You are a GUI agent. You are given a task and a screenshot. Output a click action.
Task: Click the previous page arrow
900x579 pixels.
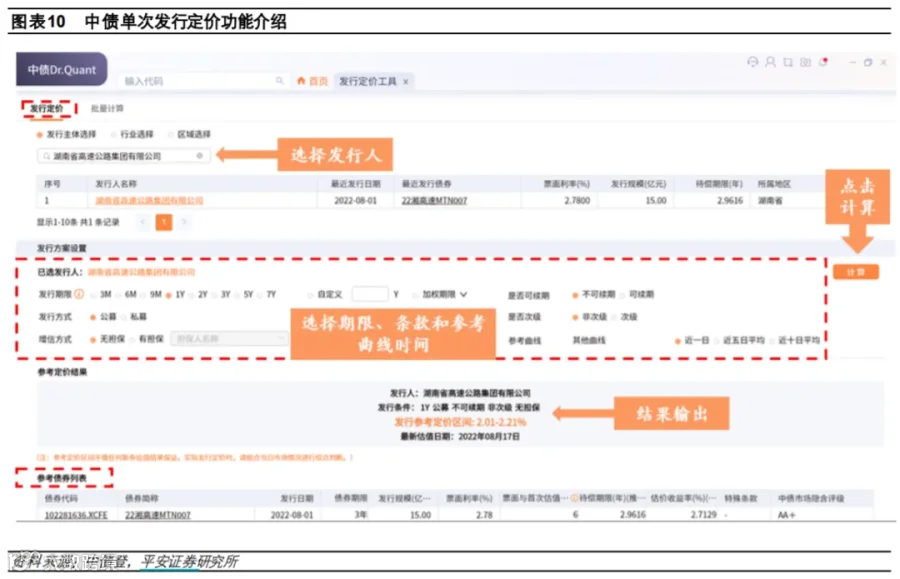click(x=143, y=222)
